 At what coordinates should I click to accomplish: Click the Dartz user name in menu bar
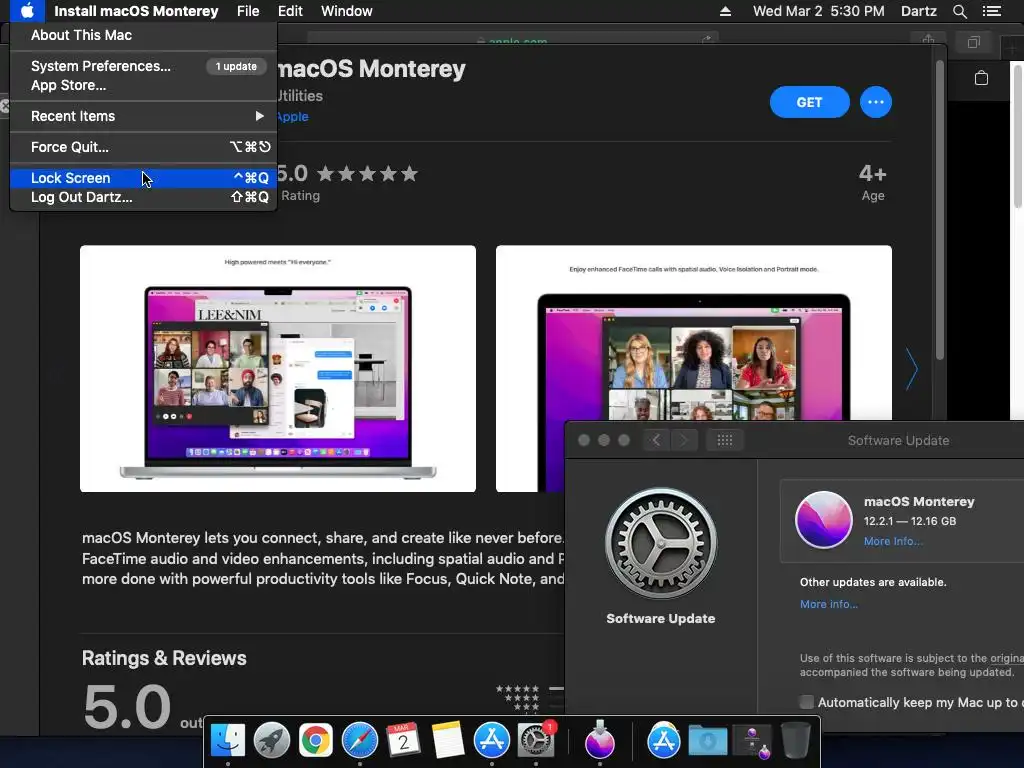click(x=918, y=11)
